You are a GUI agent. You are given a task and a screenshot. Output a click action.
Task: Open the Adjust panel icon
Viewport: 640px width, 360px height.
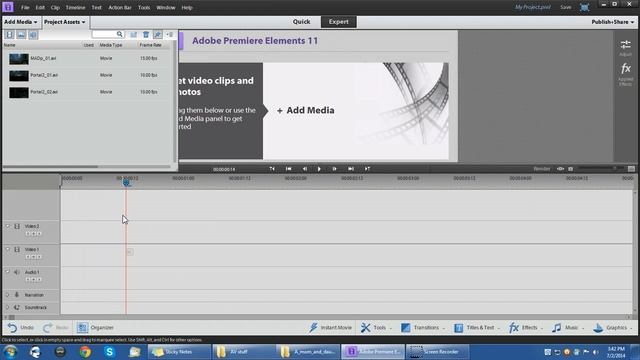[x=625, y=48]
